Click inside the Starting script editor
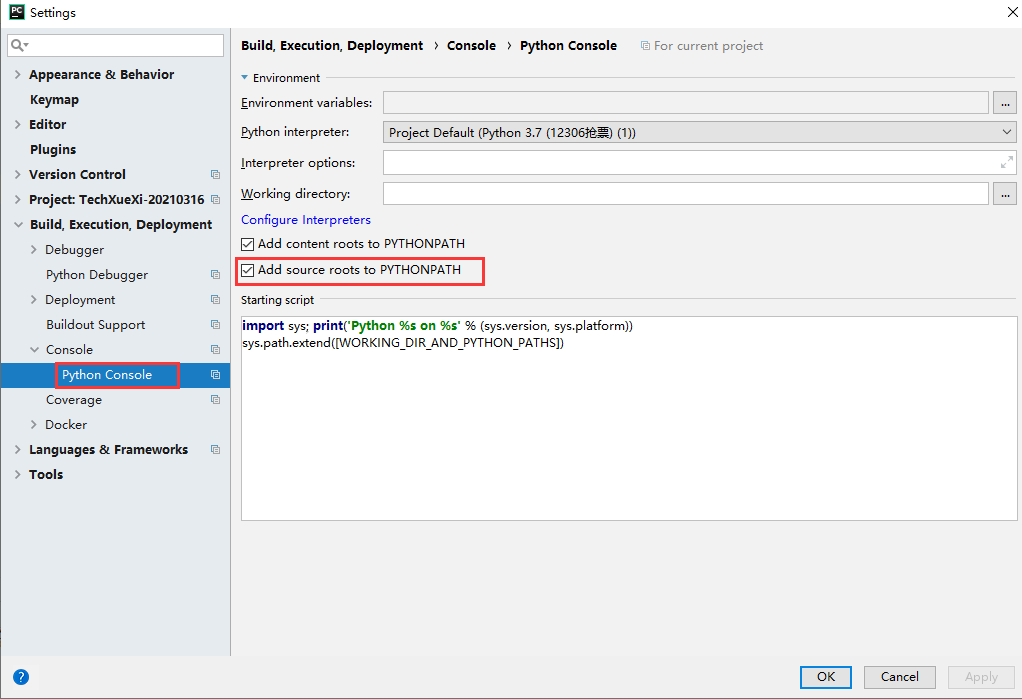1022x699 pixels. (x=629, y=419)
